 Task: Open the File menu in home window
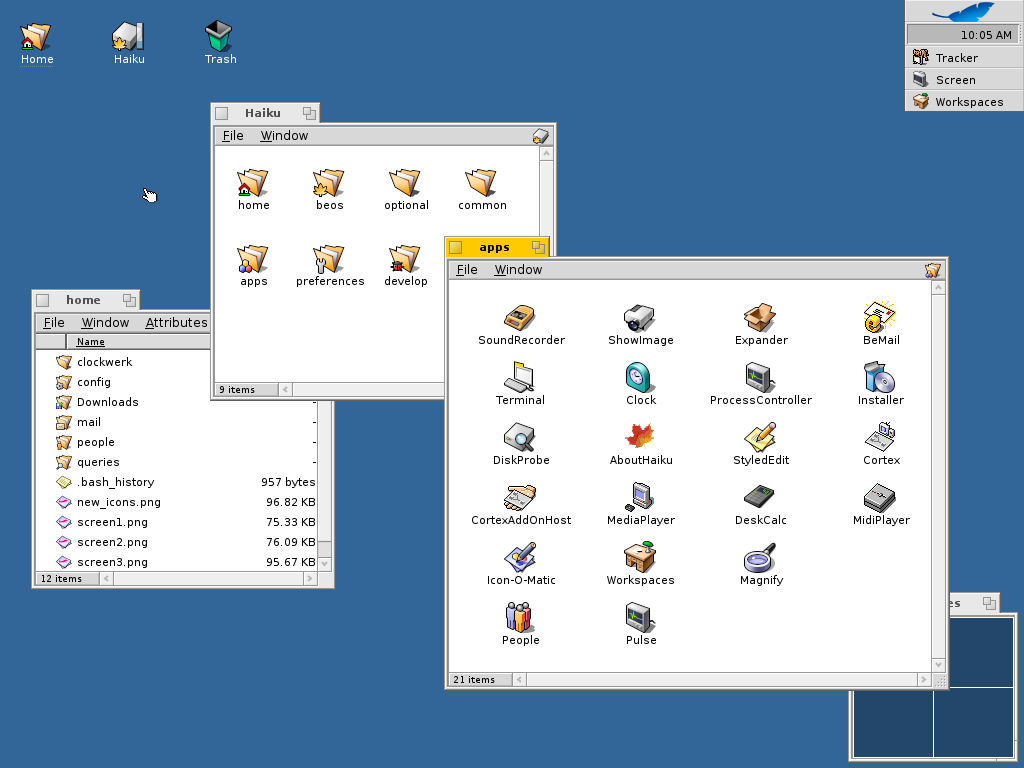point(54,323)
